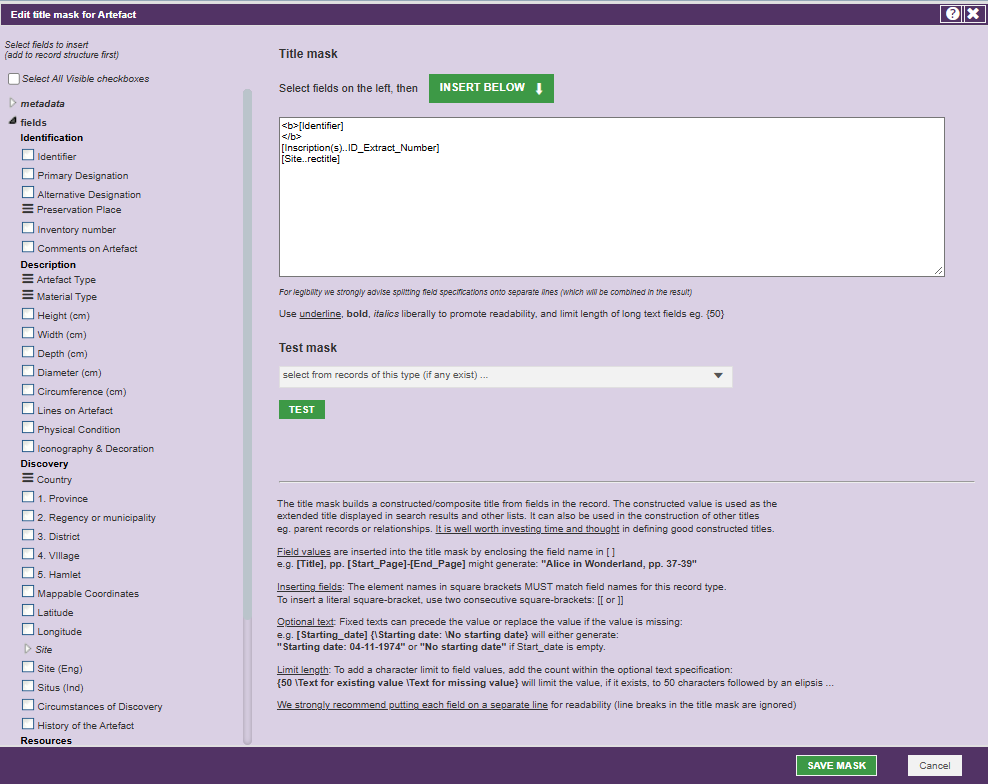Click the Preservation Place list icon
The height and width of the screenshot is (784, 988).
click(x=28, y=209)
